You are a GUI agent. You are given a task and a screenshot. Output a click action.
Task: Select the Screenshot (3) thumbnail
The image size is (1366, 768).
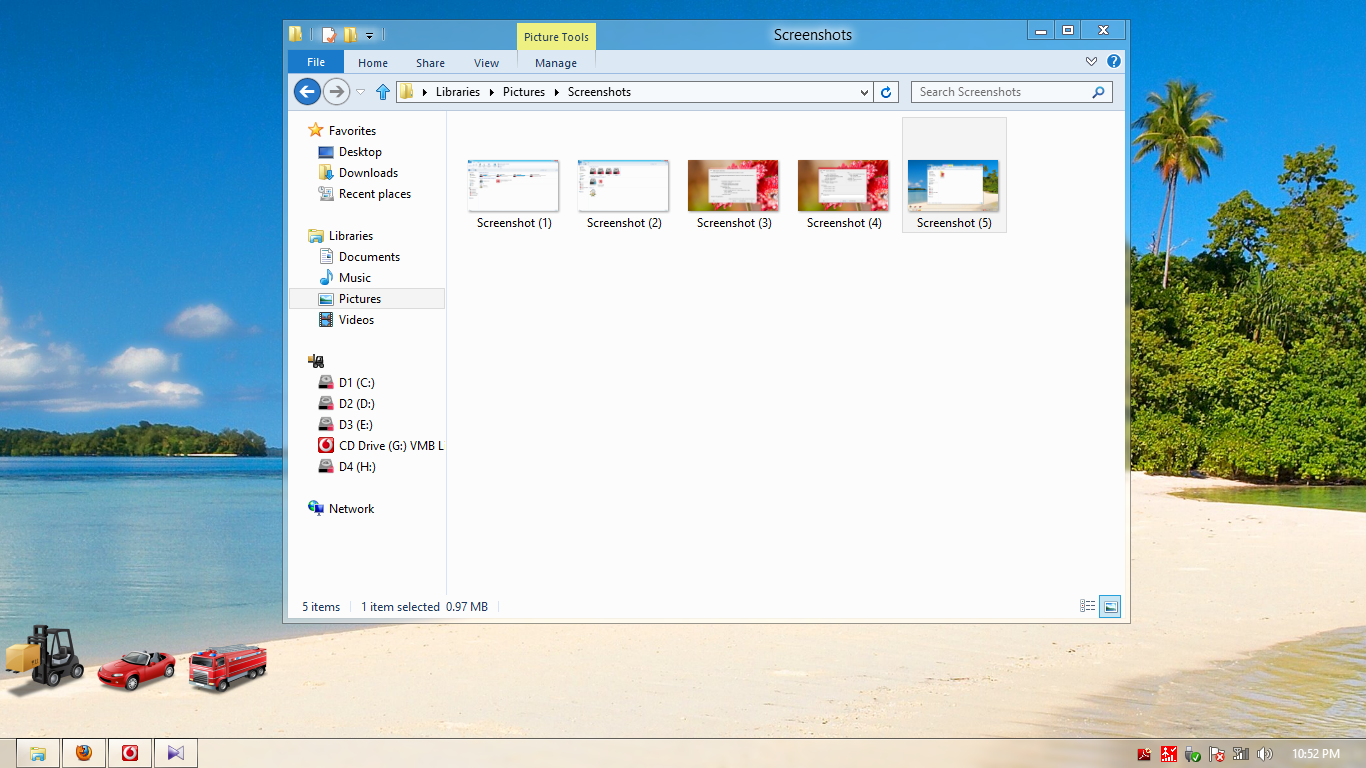tap(733, 187)
